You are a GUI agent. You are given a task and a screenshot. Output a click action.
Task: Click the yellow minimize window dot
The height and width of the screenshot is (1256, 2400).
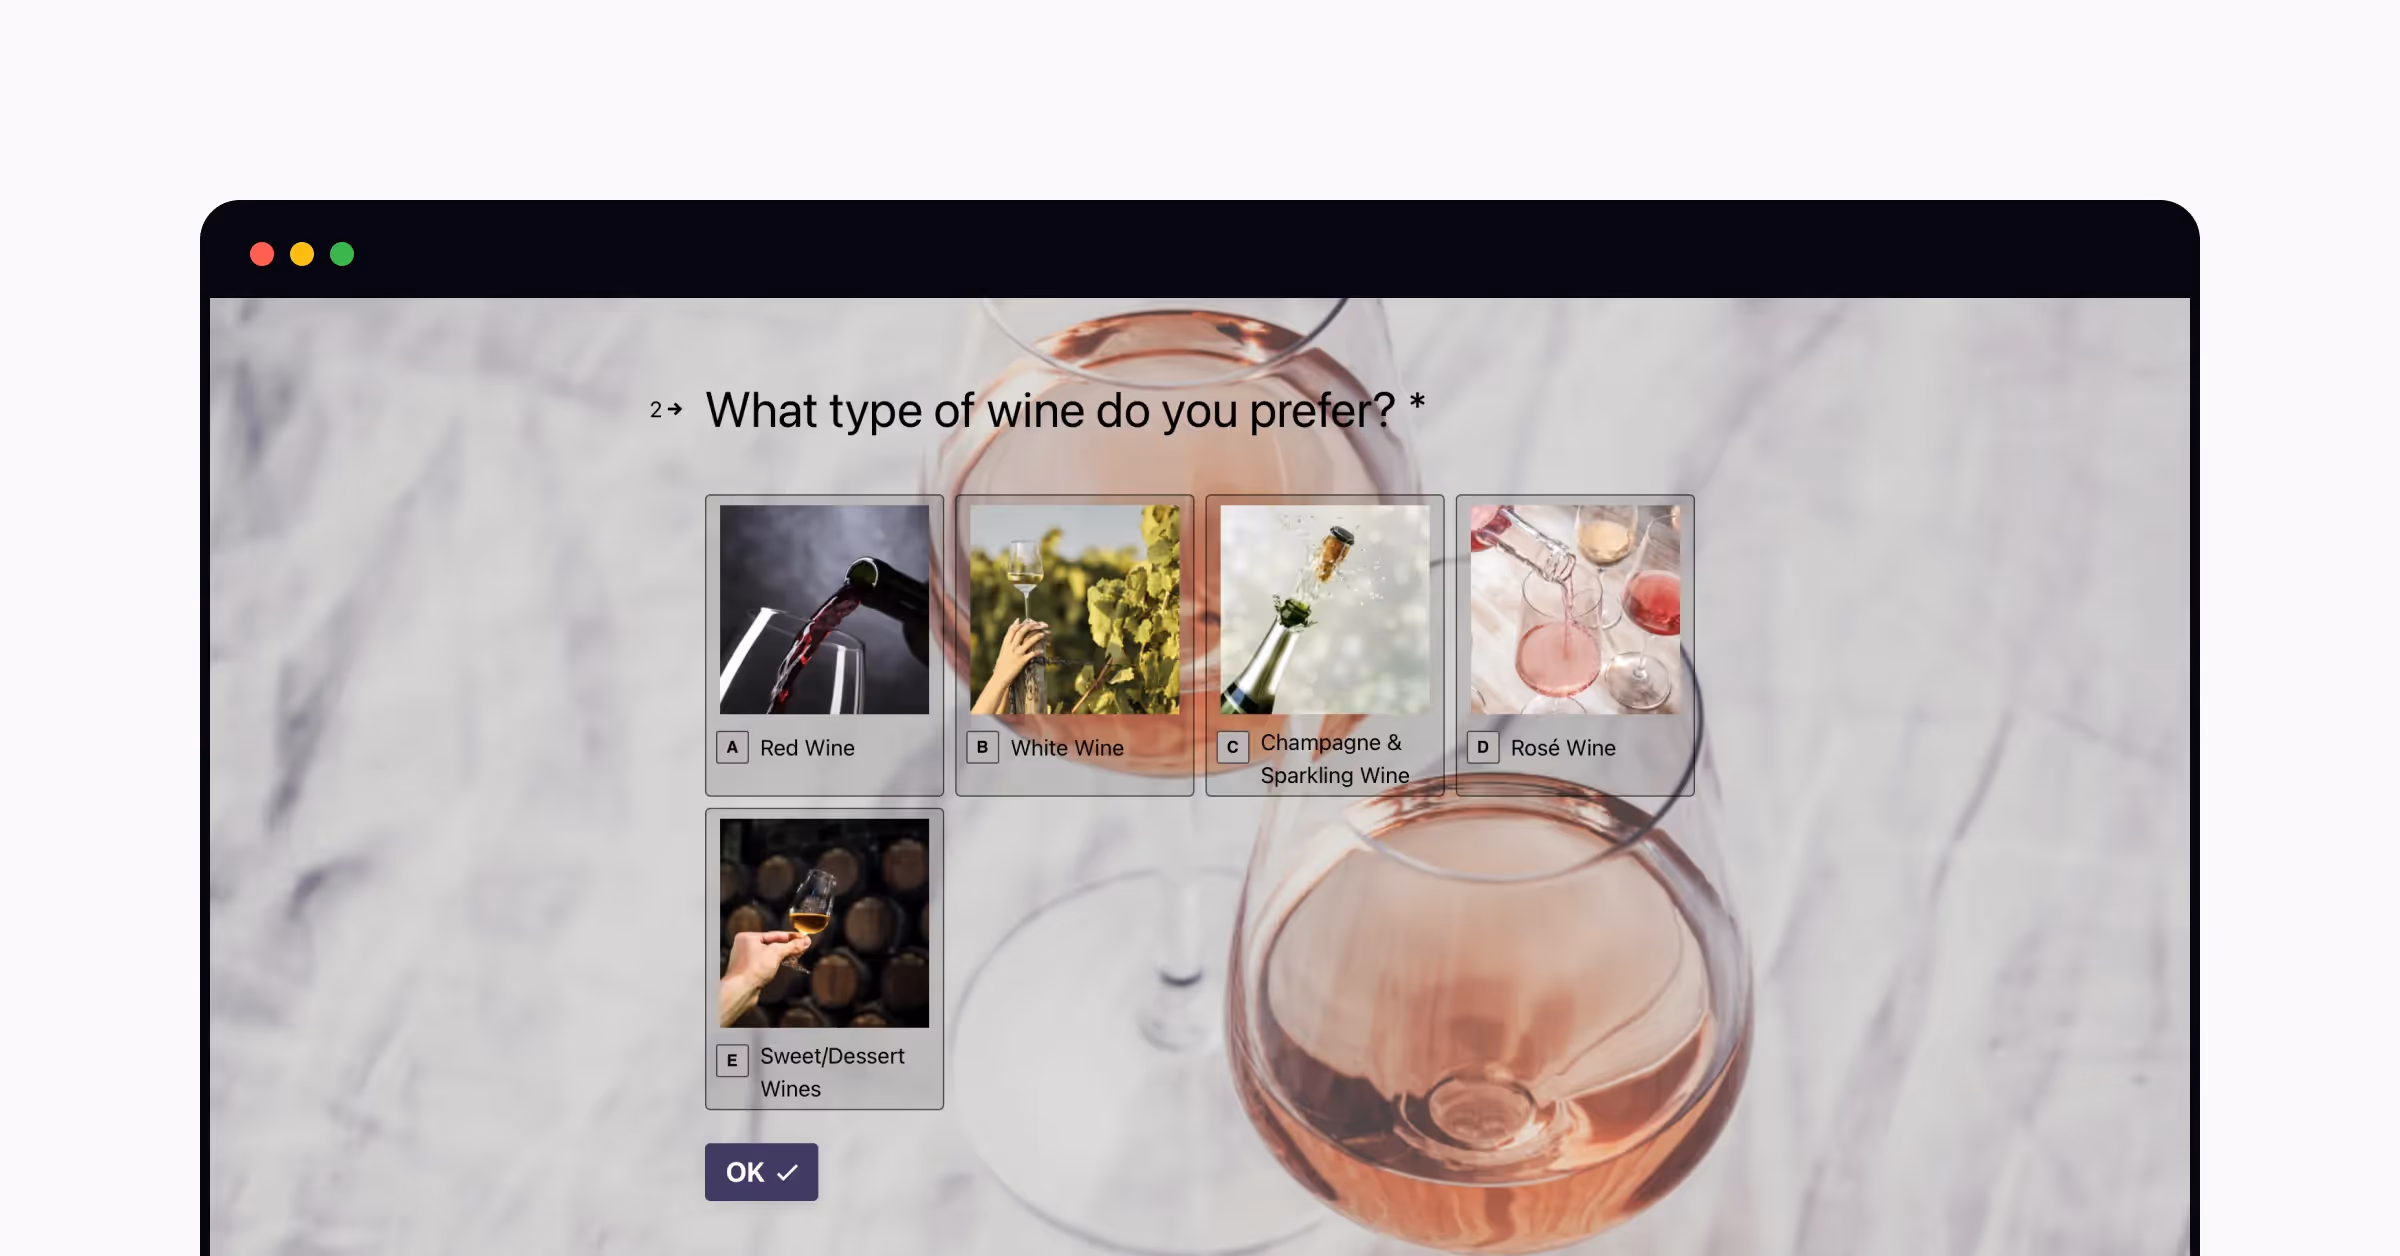pos(302,254)
